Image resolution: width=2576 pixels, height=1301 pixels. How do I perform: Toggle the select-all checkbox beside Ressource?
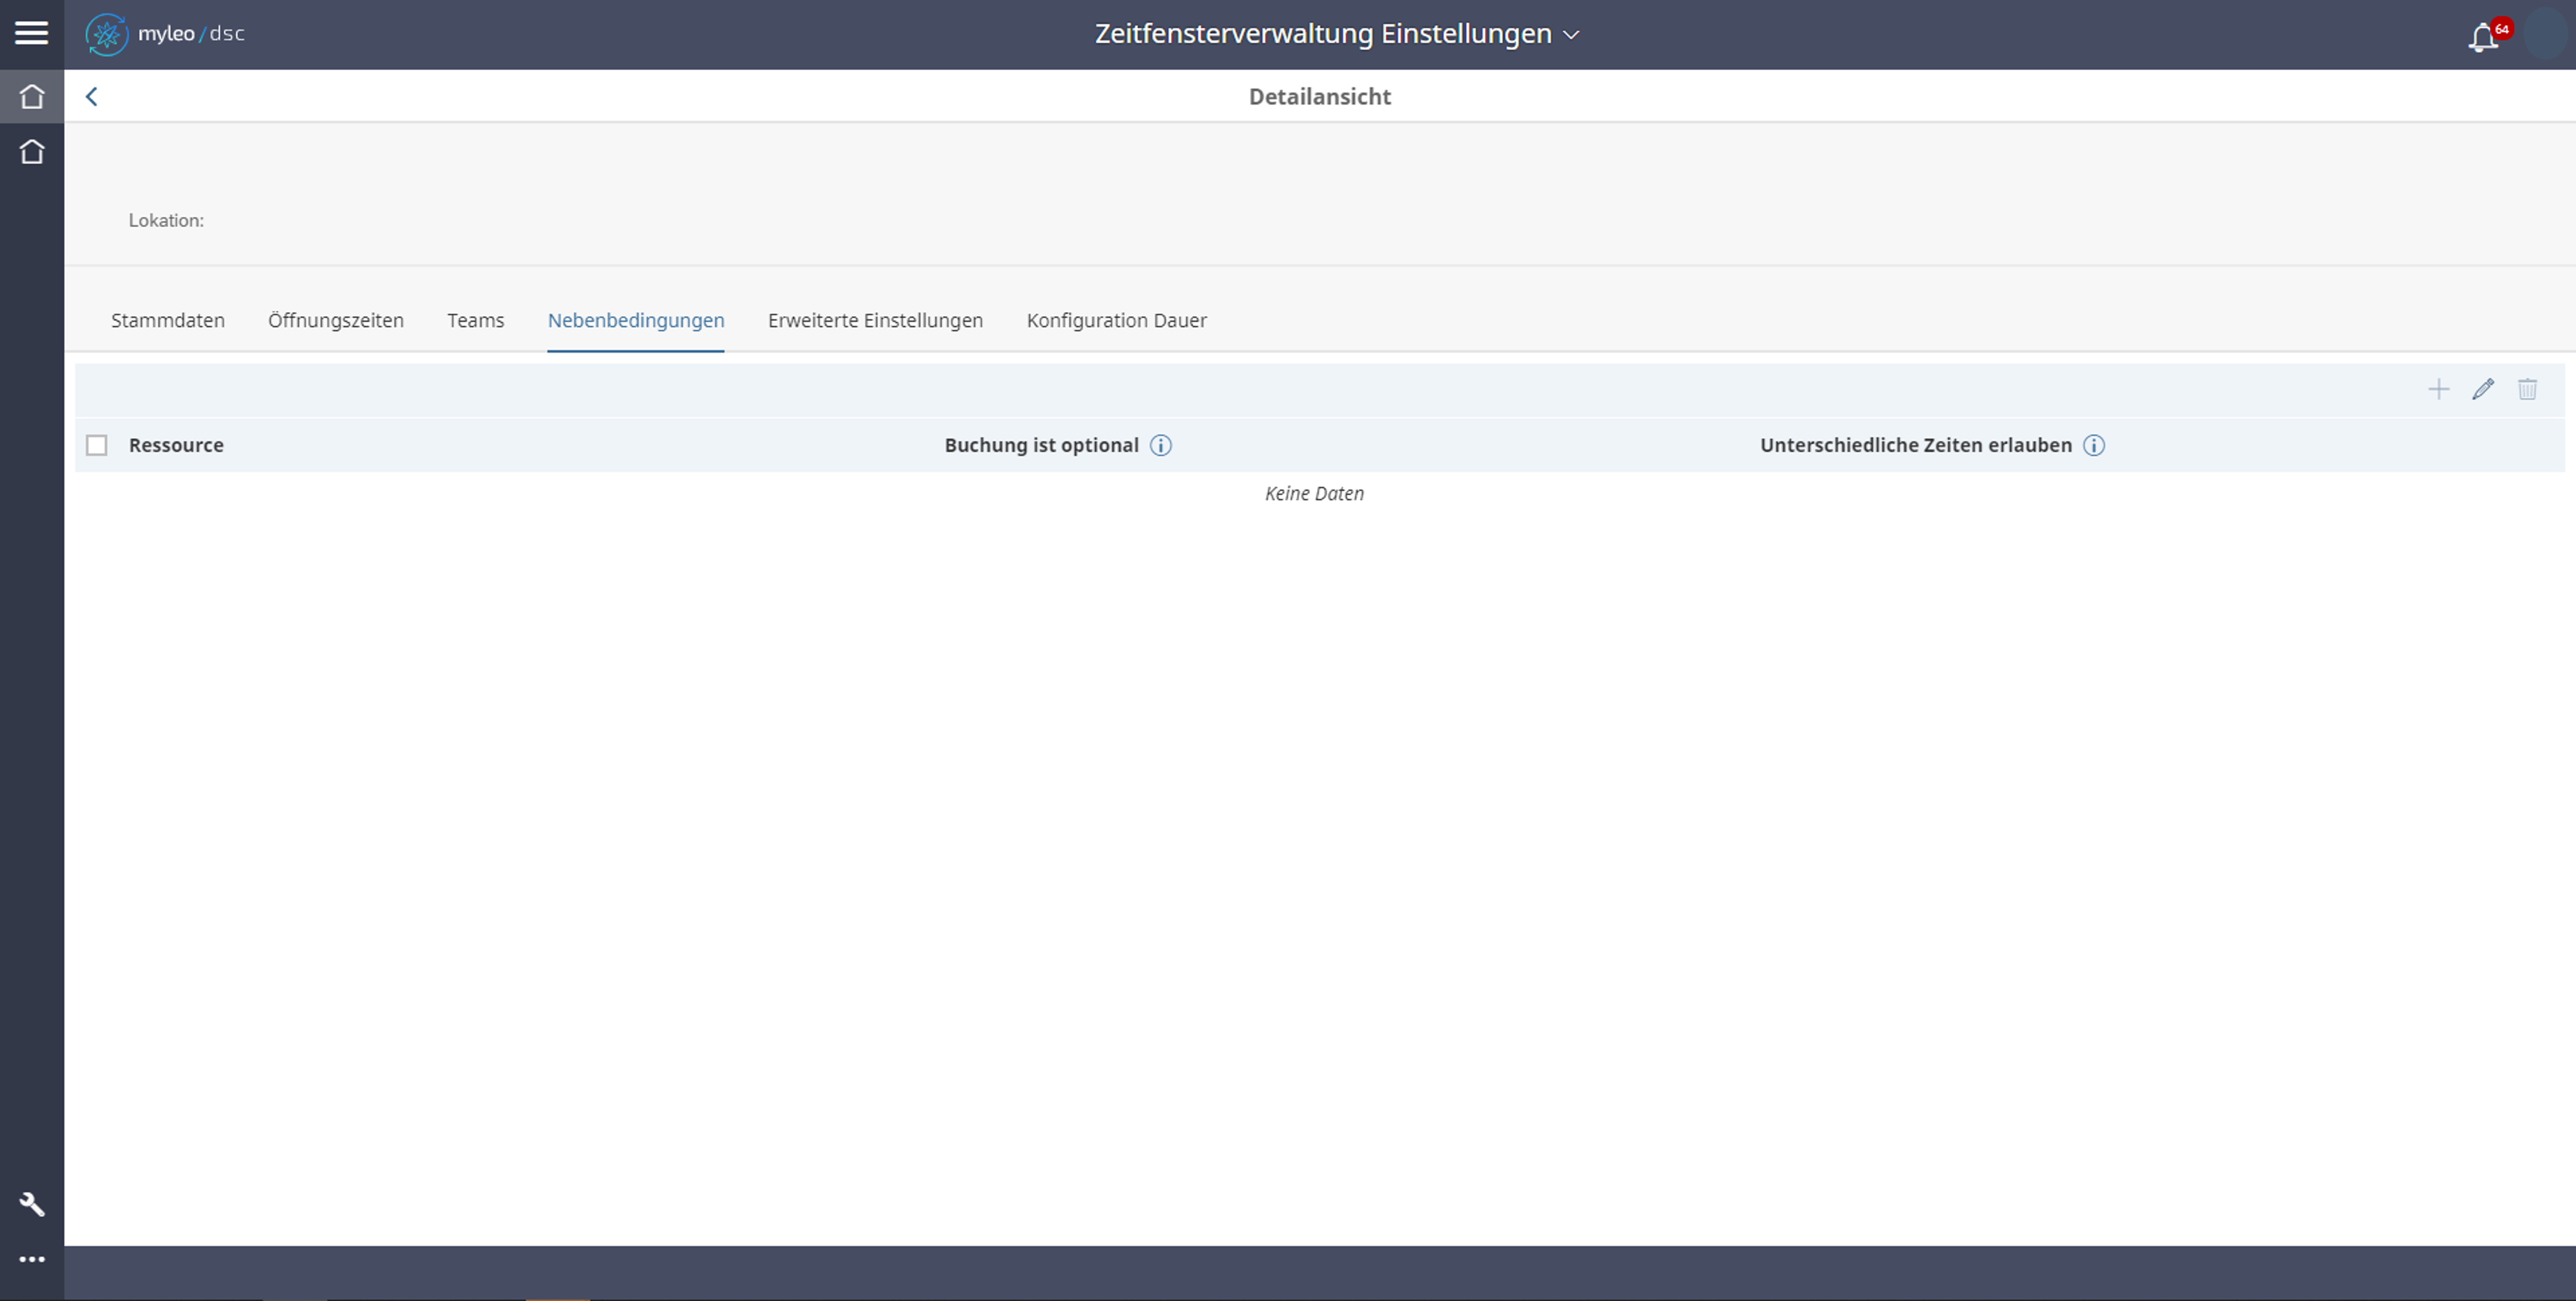coord(97,446)
